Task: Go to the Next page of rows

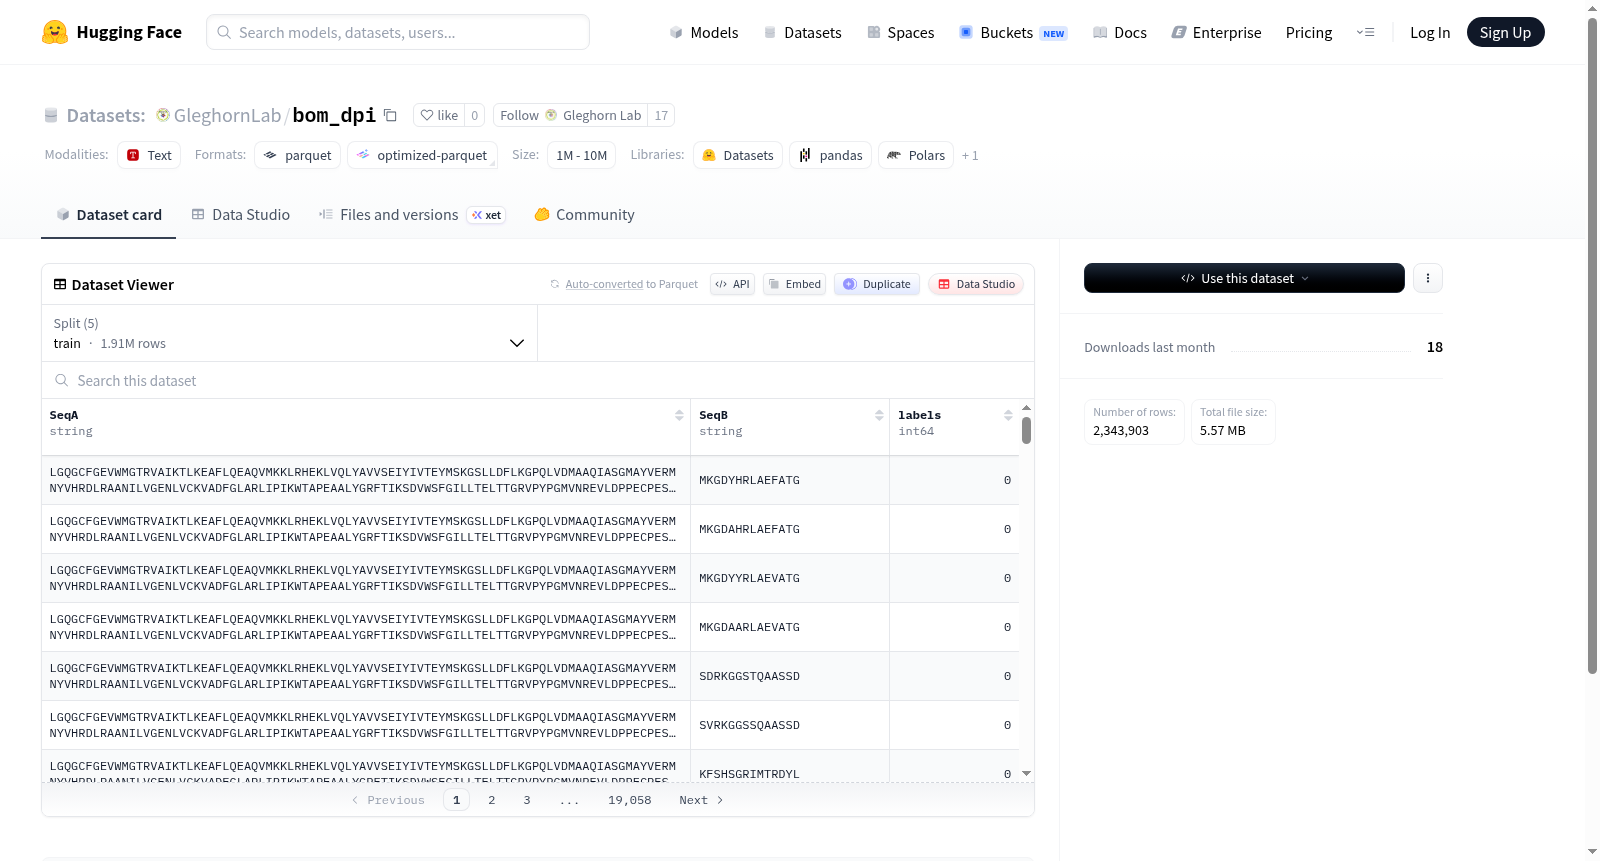Action: 701,800
